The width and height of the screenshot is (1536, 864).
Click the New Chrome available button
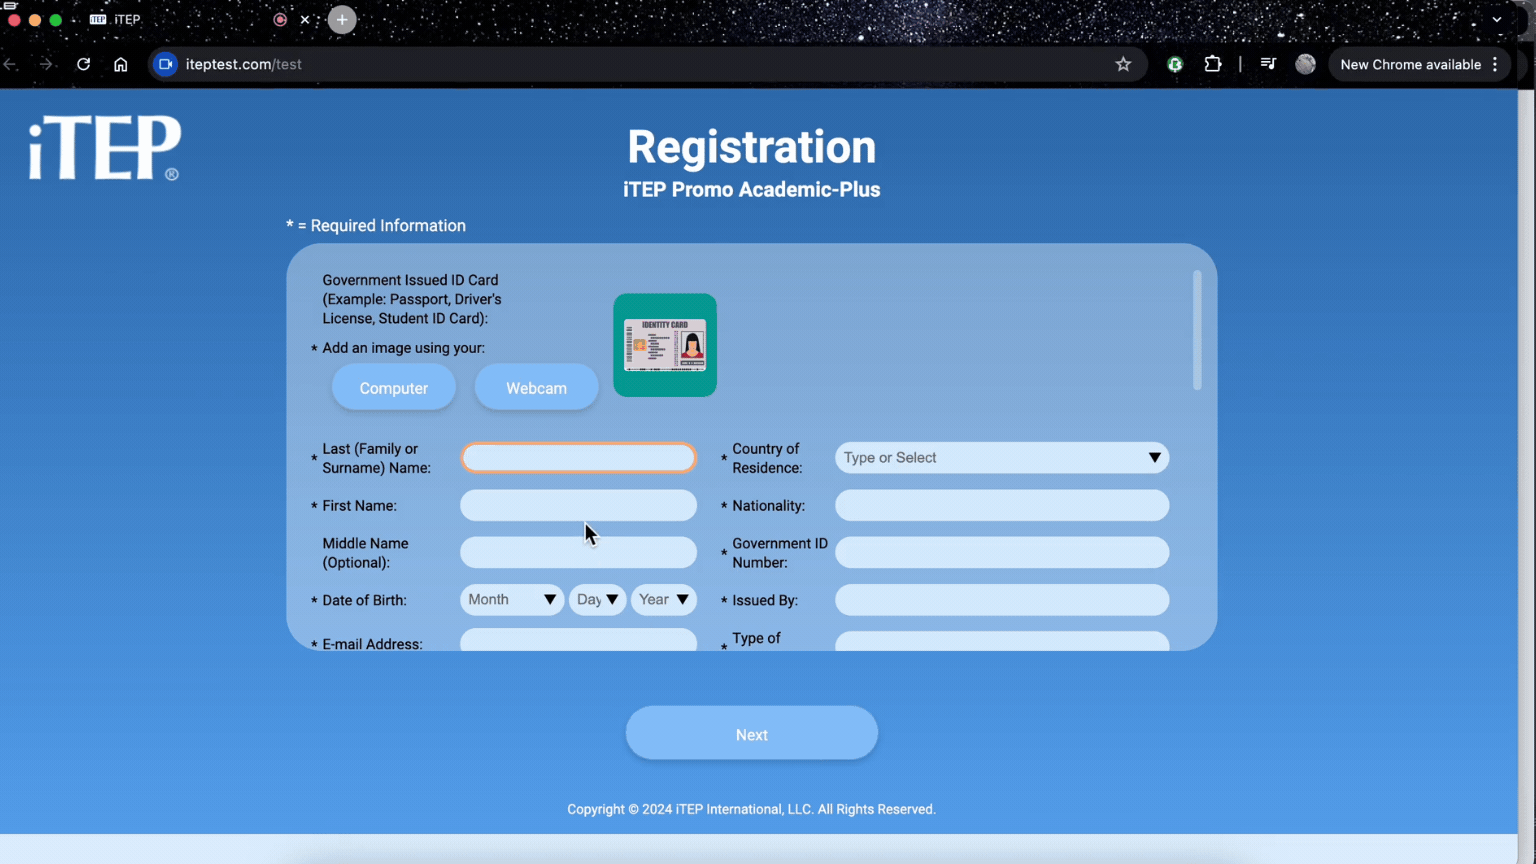[x=1418, y=64]
